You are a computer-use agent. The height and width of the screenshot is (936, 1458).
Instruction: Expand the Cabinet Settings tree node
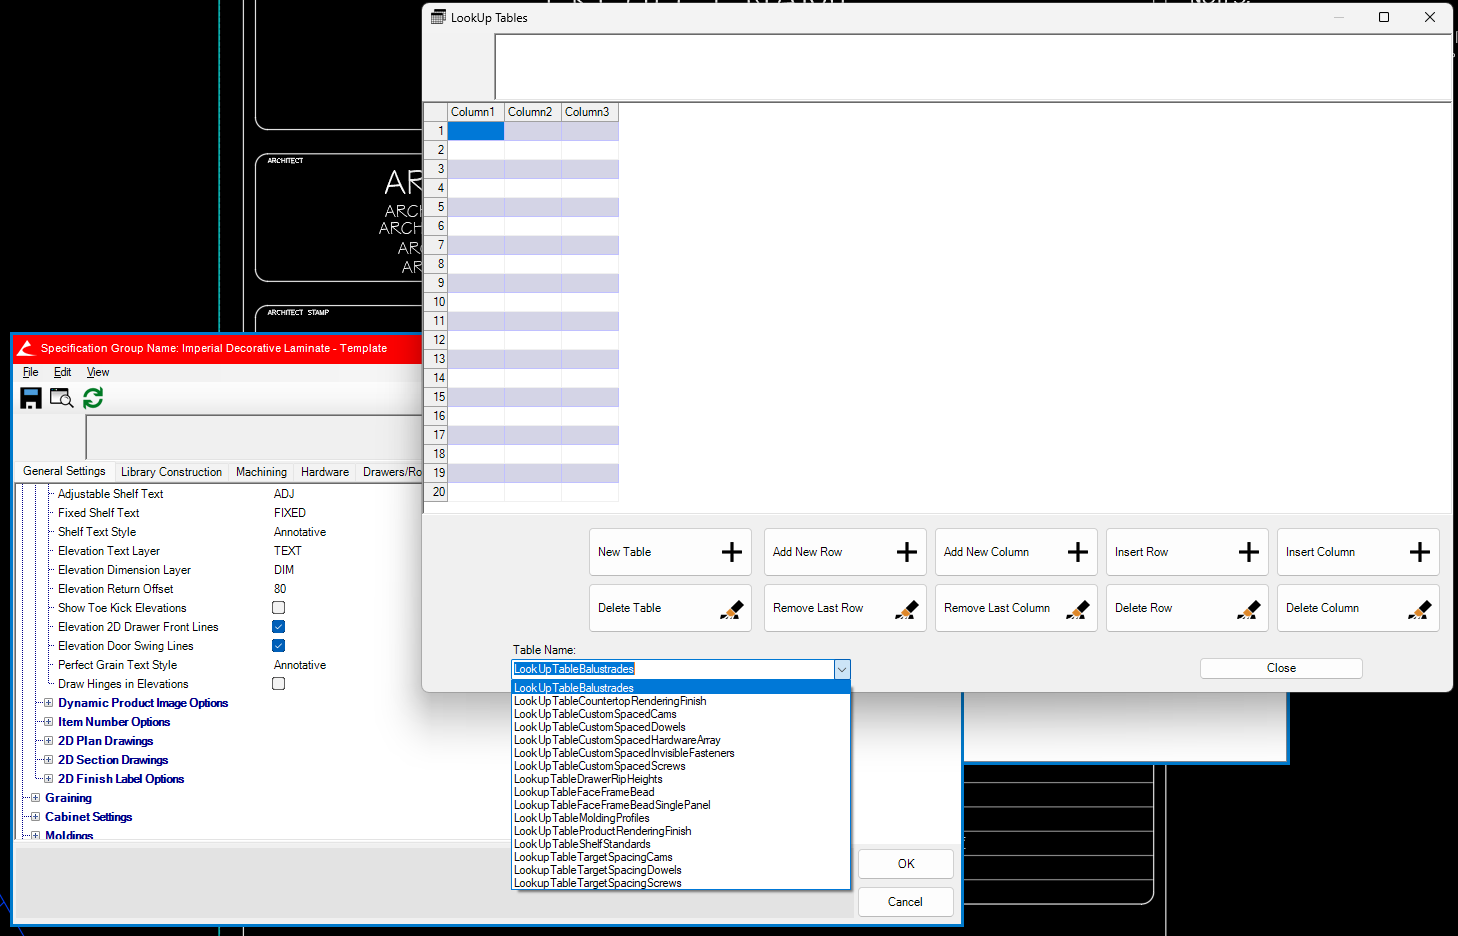point(35,817)
